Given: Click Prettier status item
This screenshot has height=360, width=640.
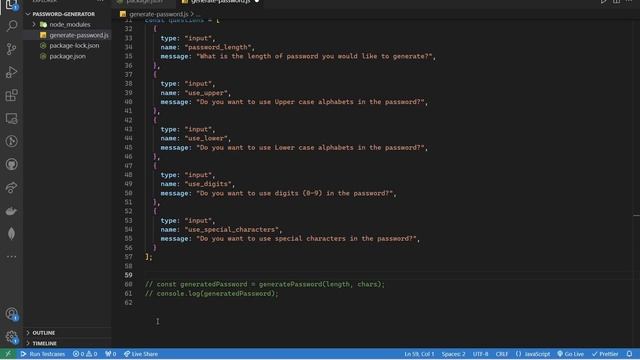Looking at the screenshot, I should [605, 354].
